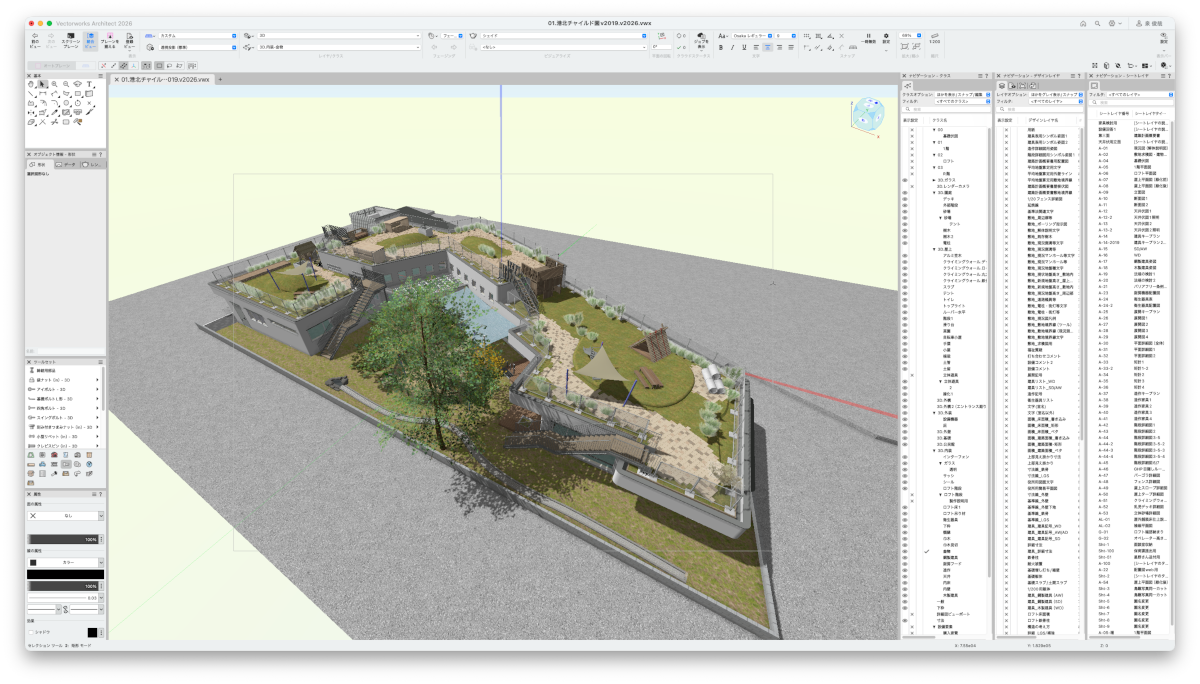This screenshot has height=684, width=1200.
Task: Toggle visibility column for class 00
Action: (912, 130)
